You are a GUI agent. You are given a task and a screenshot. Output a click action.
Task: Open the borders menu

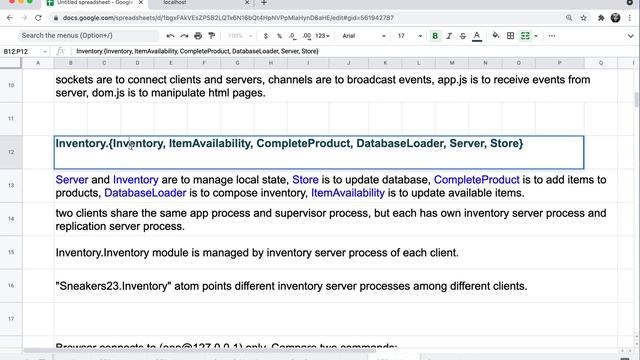pyautogui.click(x=510, y=36)
